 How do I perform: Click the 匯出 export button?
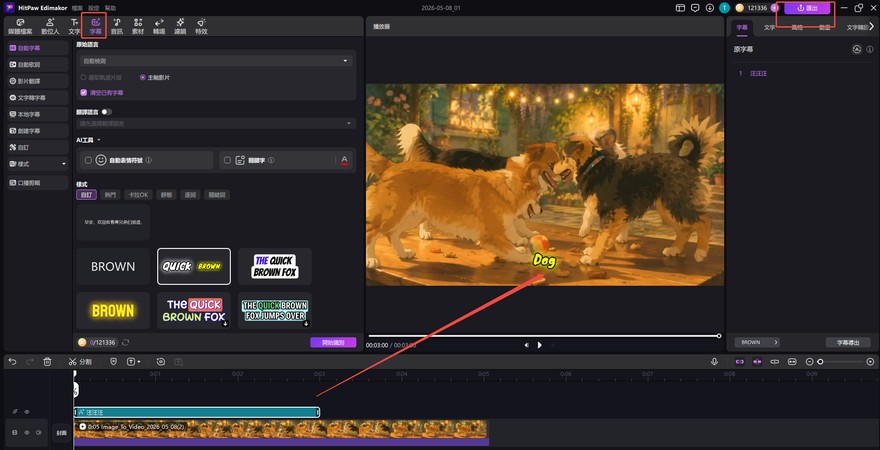807,8
